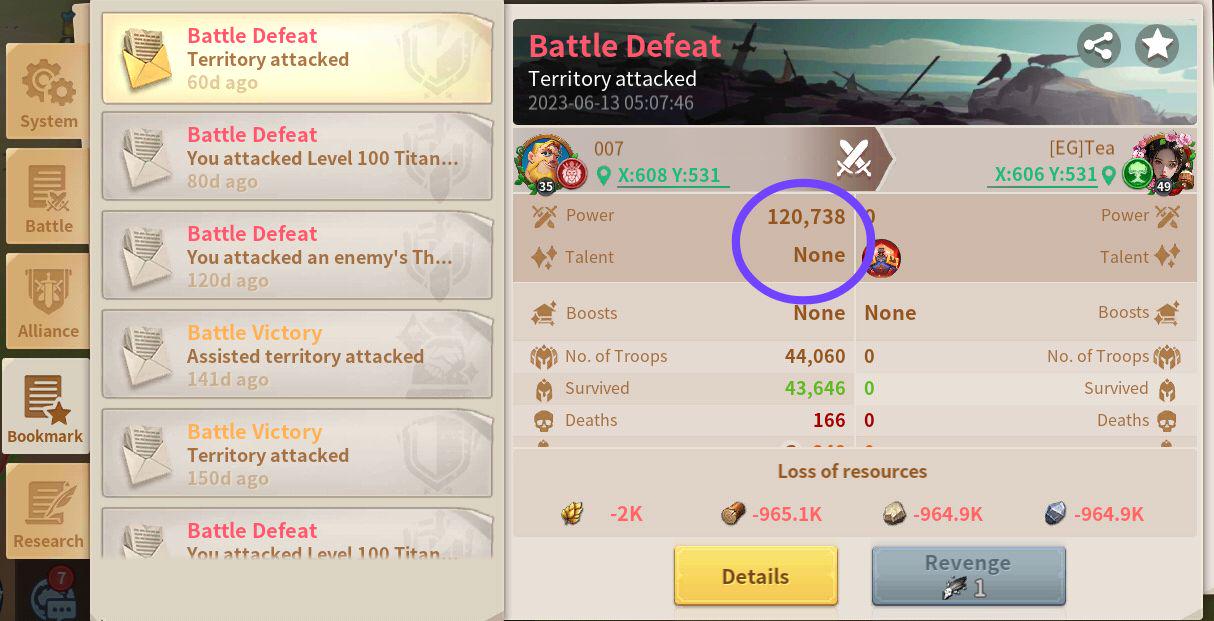Image resolution: width=1214 pixels, height=621 pixels.
Task: View [EG]Tea's avatar portrait
Action: click(1166, 162)
